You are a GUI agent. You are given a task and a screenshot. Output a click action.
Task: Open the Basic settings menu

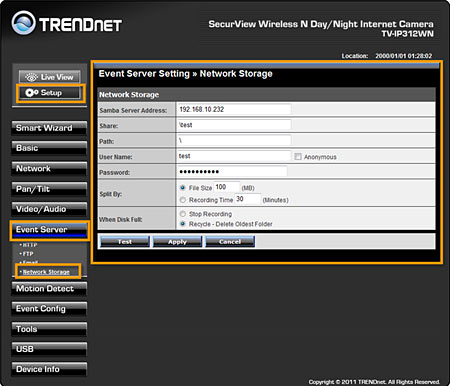[x=49, y=148]
